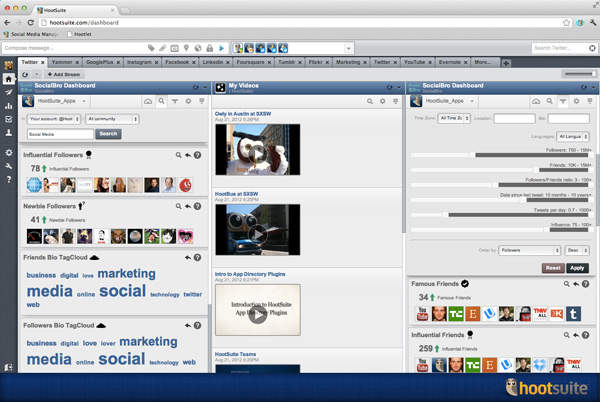600x402 pixels.
Task: Open the Desc sort order dropdown
Action: point(577,250)
